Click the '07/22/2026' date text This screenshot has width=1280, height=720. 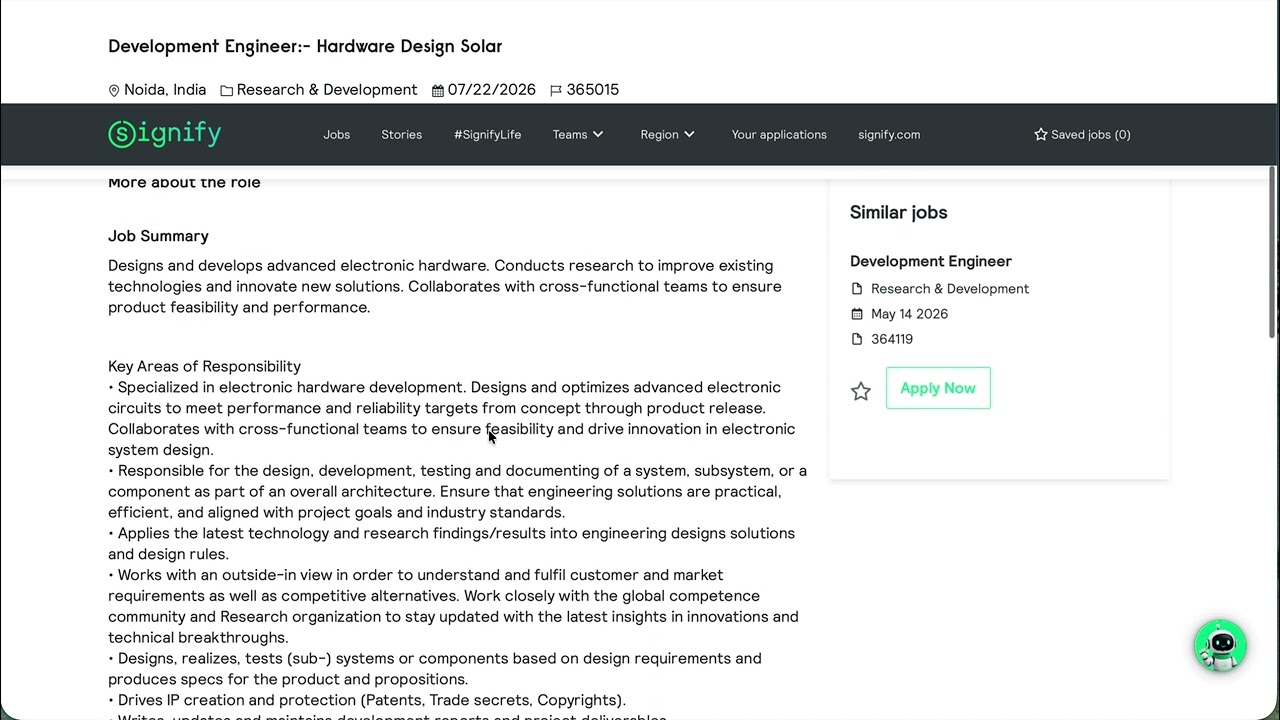pos(492,90)
